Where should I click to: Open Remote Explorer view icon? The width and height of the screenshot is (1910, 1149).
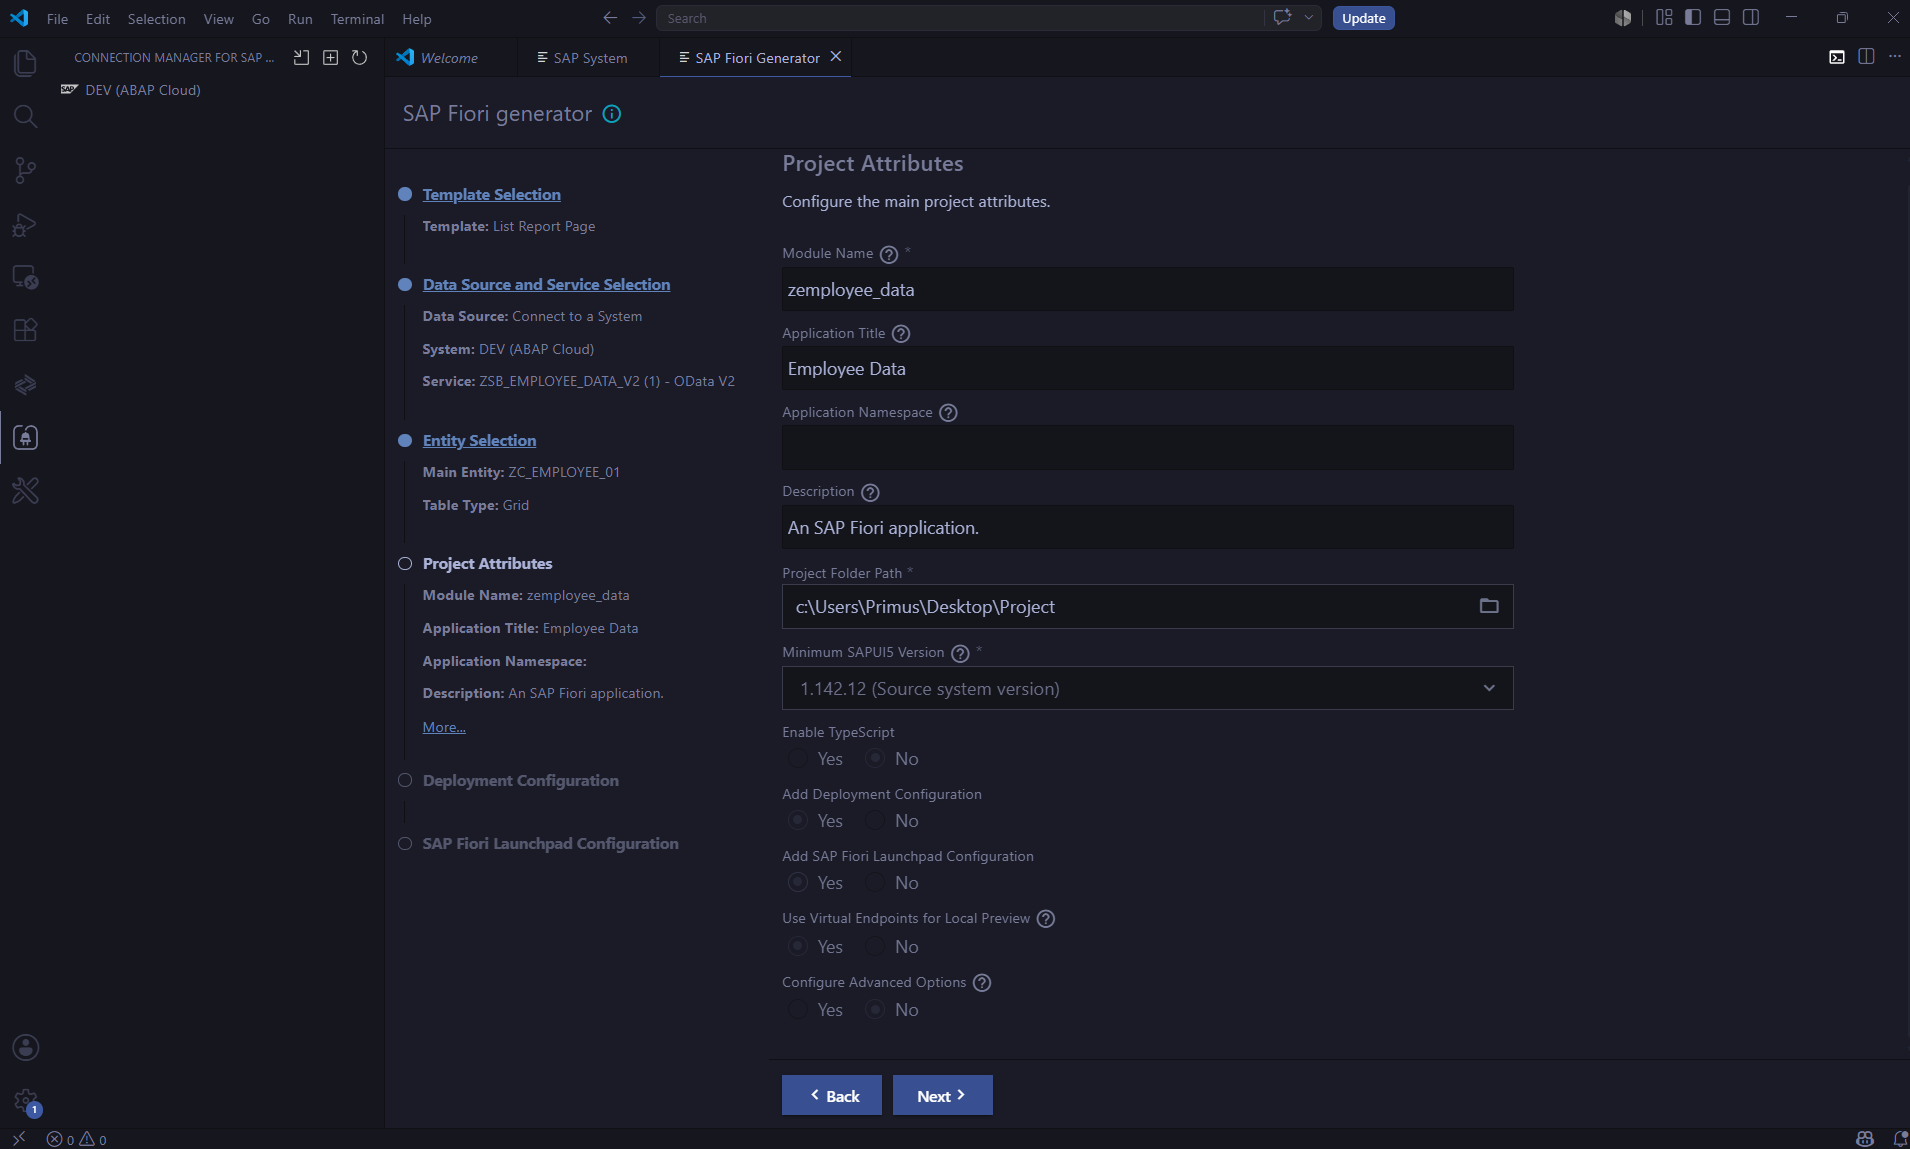click(x=25, y=277)
